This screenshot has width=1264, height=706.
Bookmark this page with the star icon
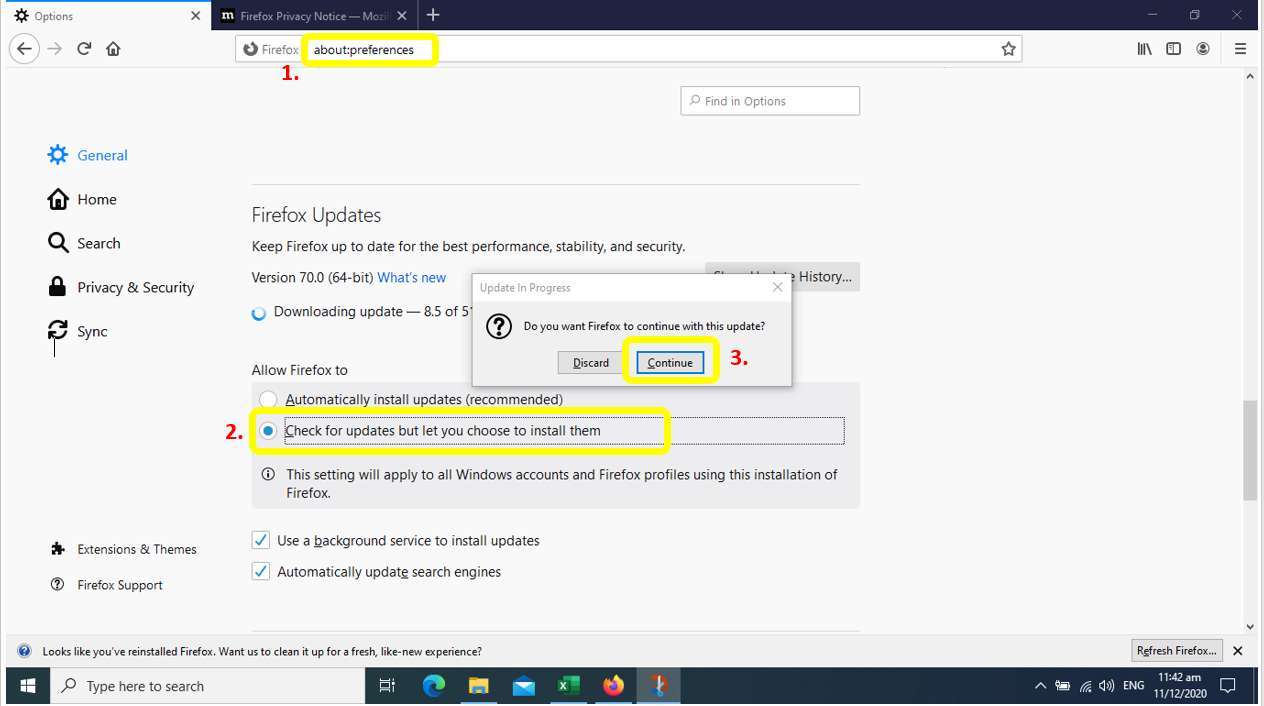pyautogui.click(x=1008, y=49)
